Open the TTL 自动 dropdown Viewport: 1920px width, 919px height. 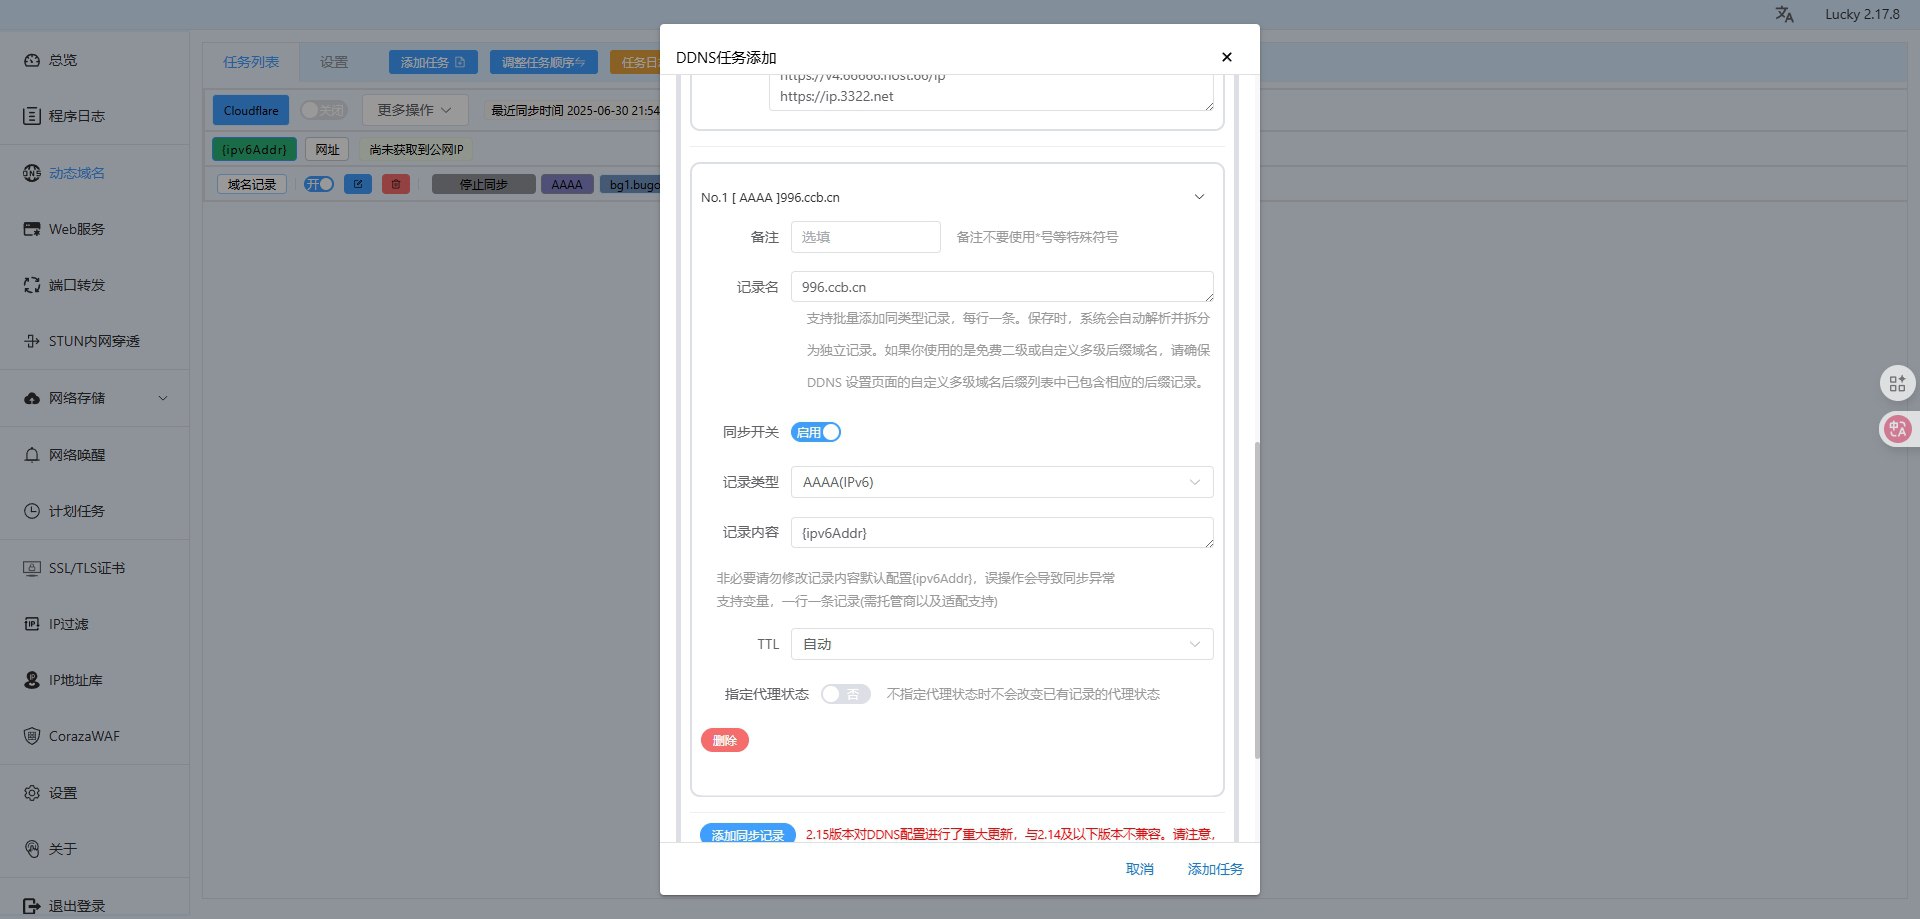click(1001, 644)
